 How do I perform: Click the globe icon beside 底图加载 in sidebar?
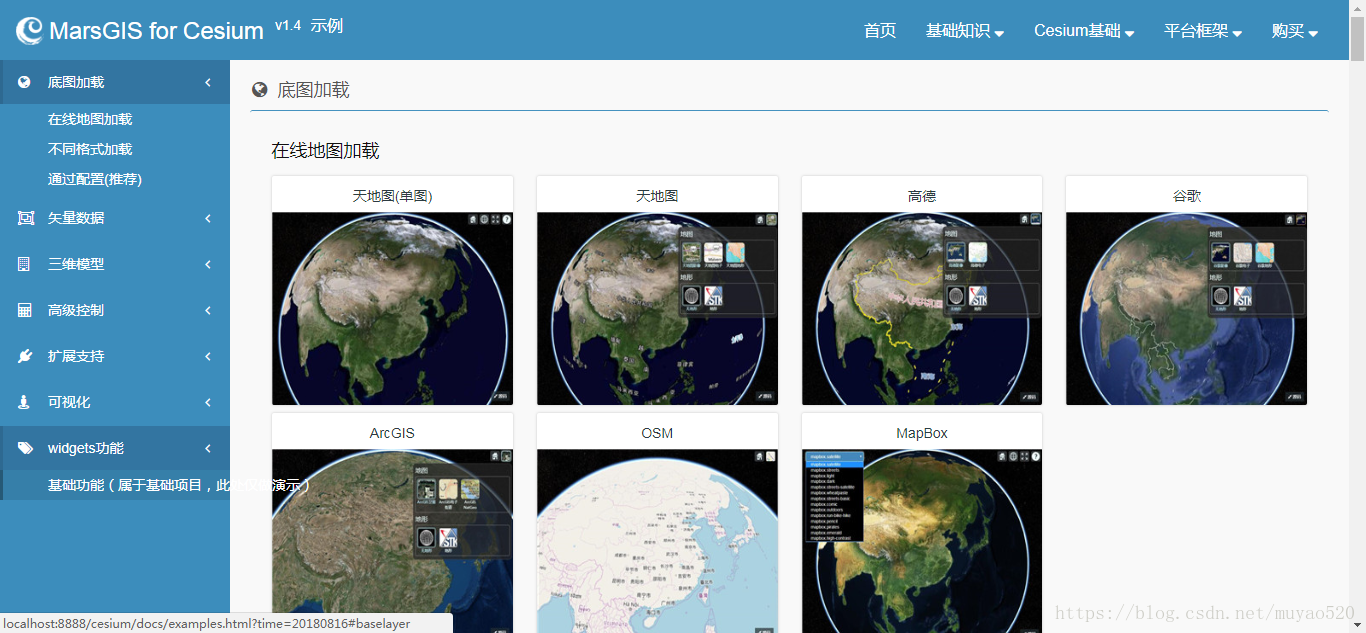click(25, 82)
